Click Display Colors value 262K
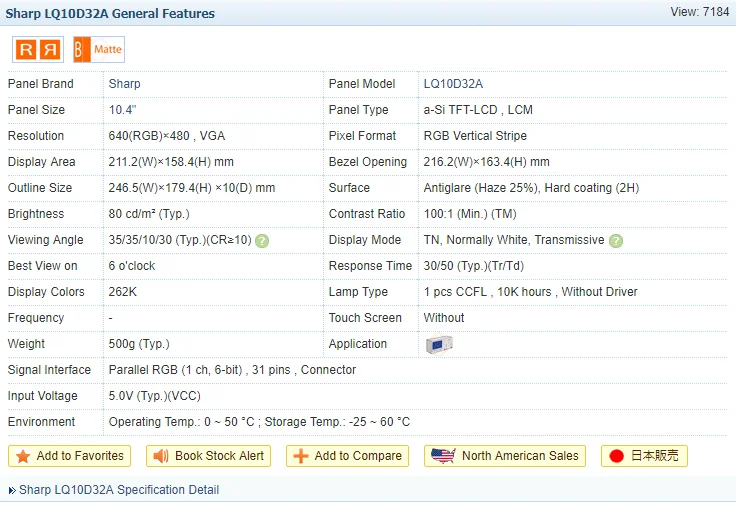The height and width of the screenshot is (505, 736). click(123, 292)
